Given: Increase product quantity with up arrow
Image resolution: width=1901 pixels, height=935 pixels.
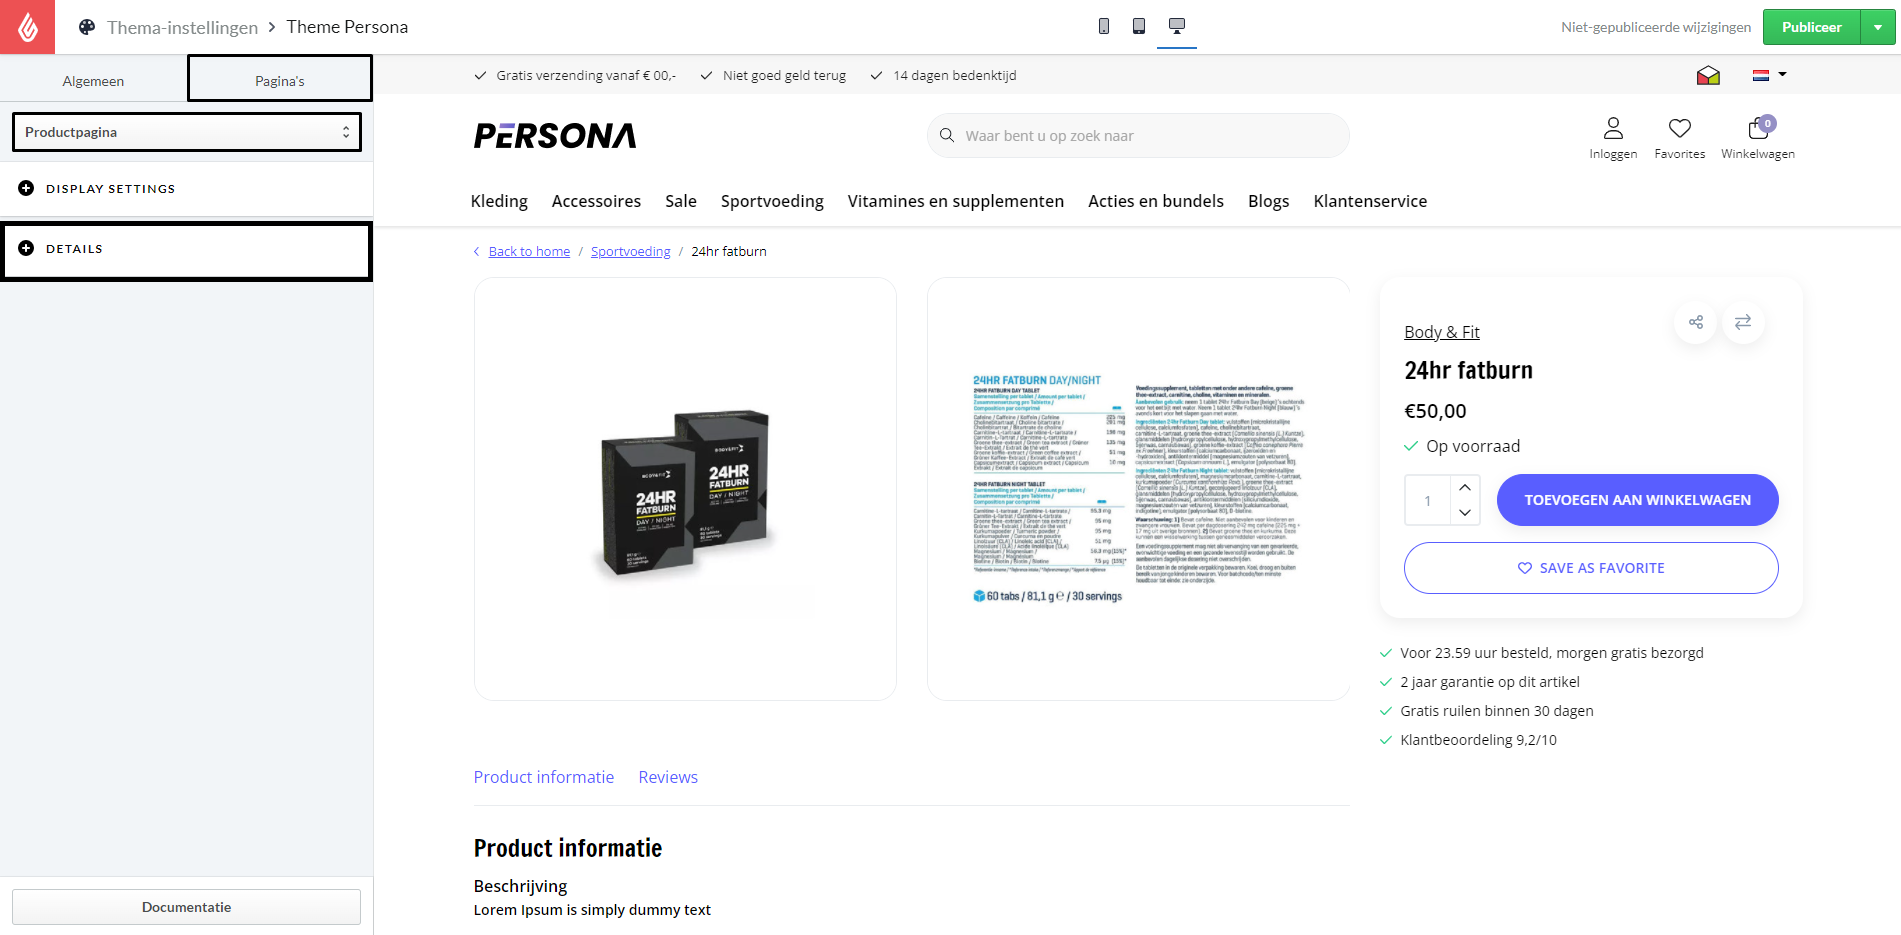Looking at the screenshot, I should [1465, 487].
